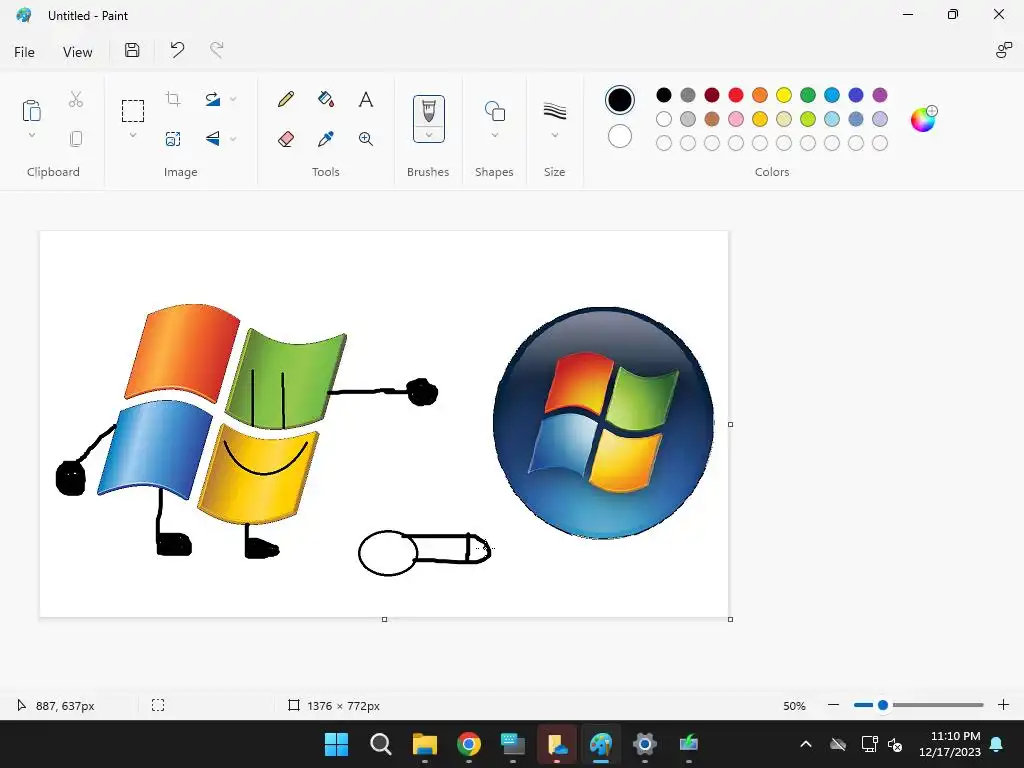Screen dimensions: 1024x768
Task: Expand the Selection options dropdown
Action: pos(133,135)
